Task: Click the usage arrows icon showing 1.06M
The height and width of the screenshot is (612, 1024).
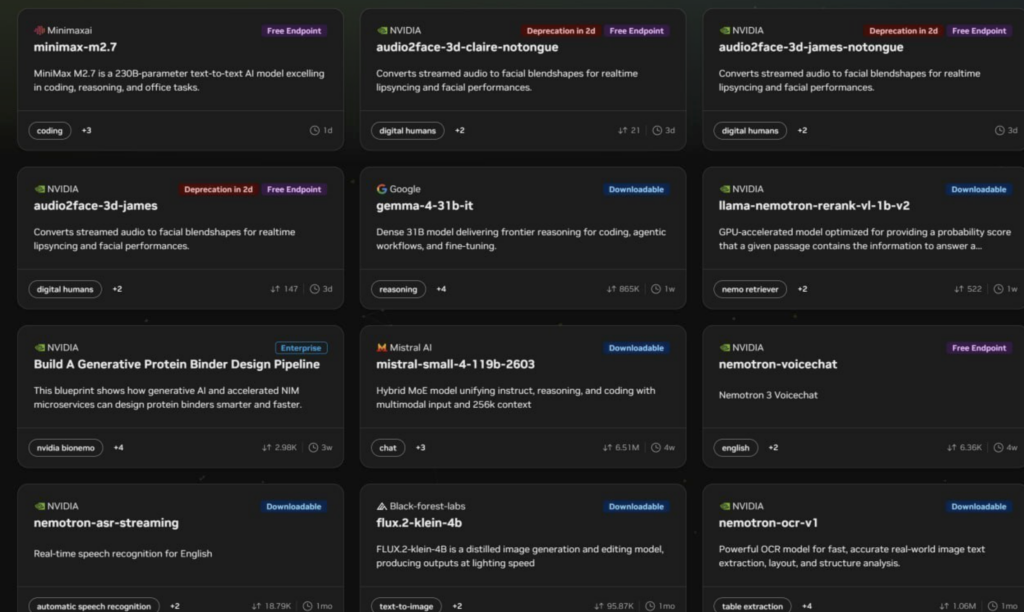Action: click(944, 606)
